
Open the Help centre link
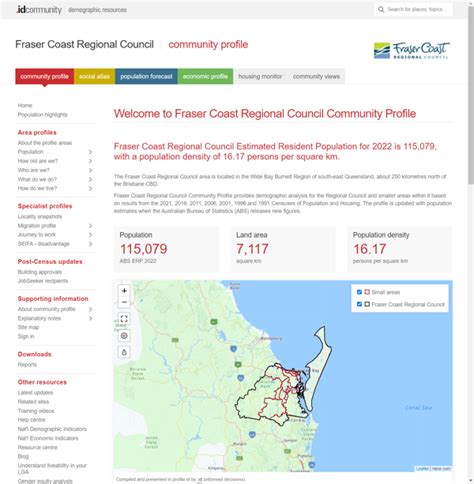coord(31,420)
